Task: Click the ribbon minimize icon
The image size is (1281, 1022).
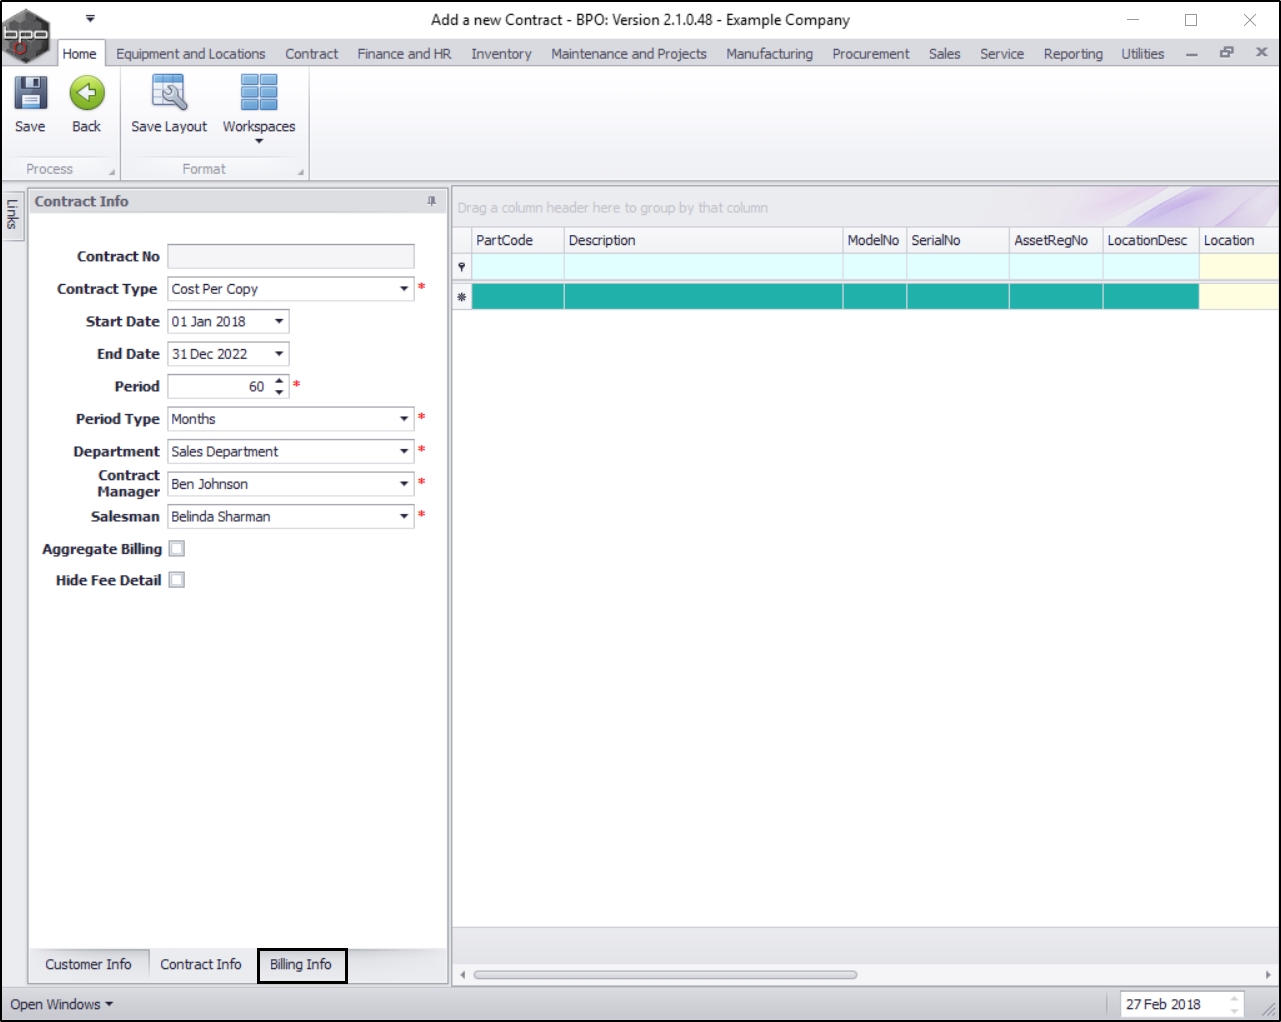Action: click(x=1192, y=54)
